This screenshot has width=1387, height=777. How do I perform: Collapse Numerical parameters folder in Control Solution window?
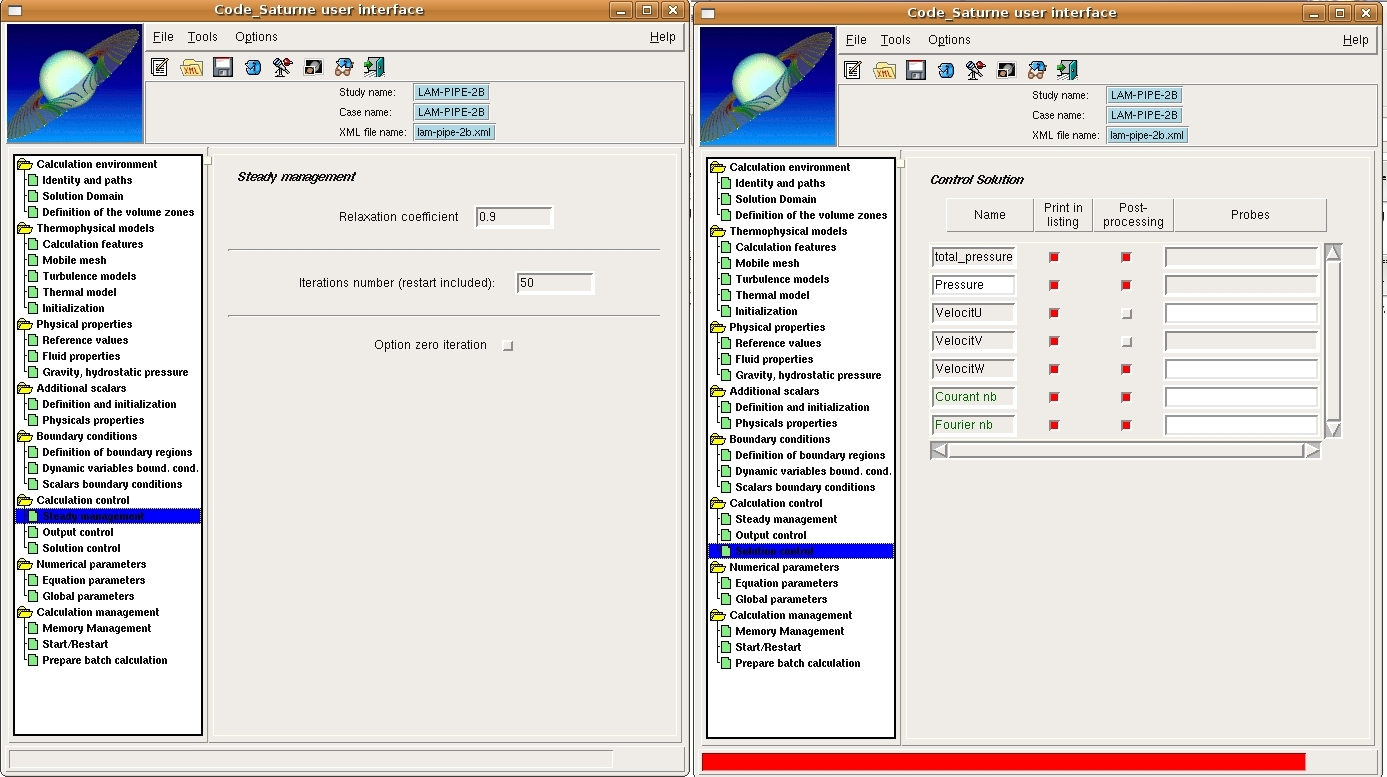pos(717,567)
